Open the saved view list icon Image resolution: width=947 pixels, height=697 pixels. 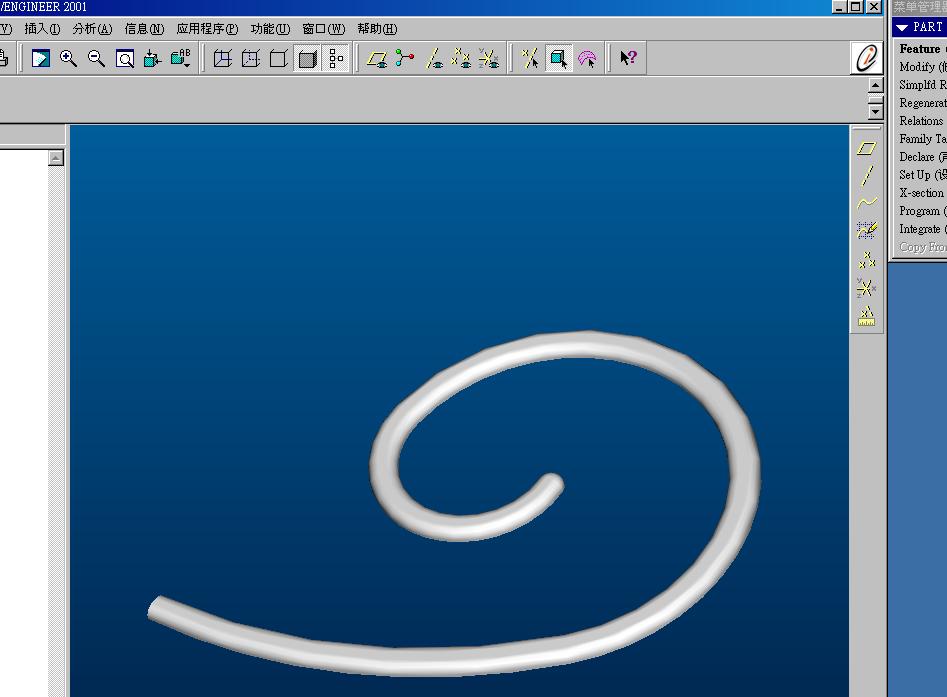181,59
